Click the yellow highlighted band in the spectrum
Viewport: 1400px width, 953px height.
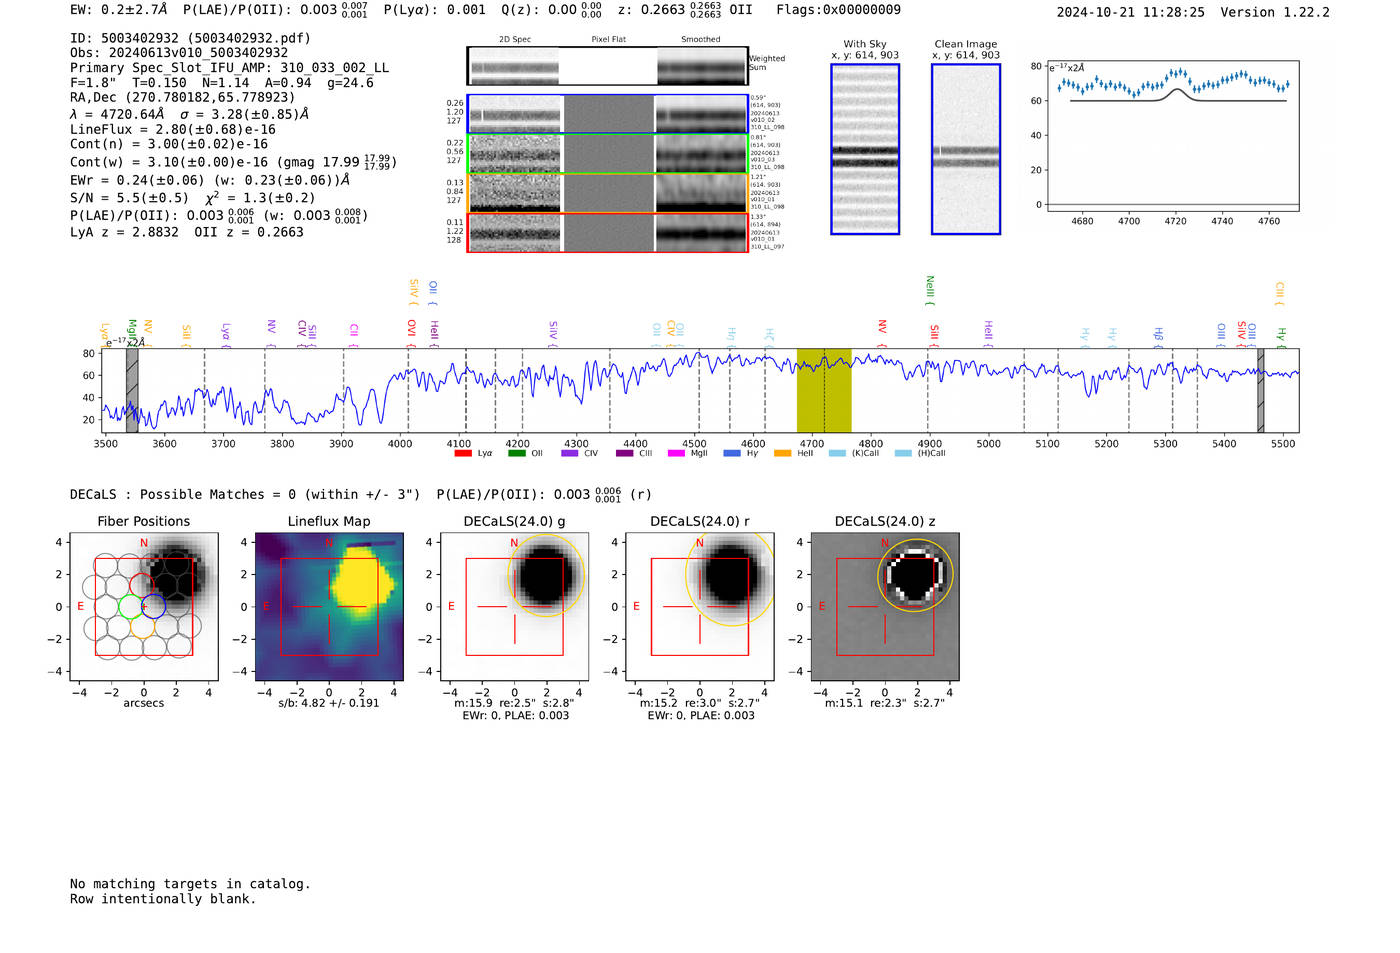[824, 390]
